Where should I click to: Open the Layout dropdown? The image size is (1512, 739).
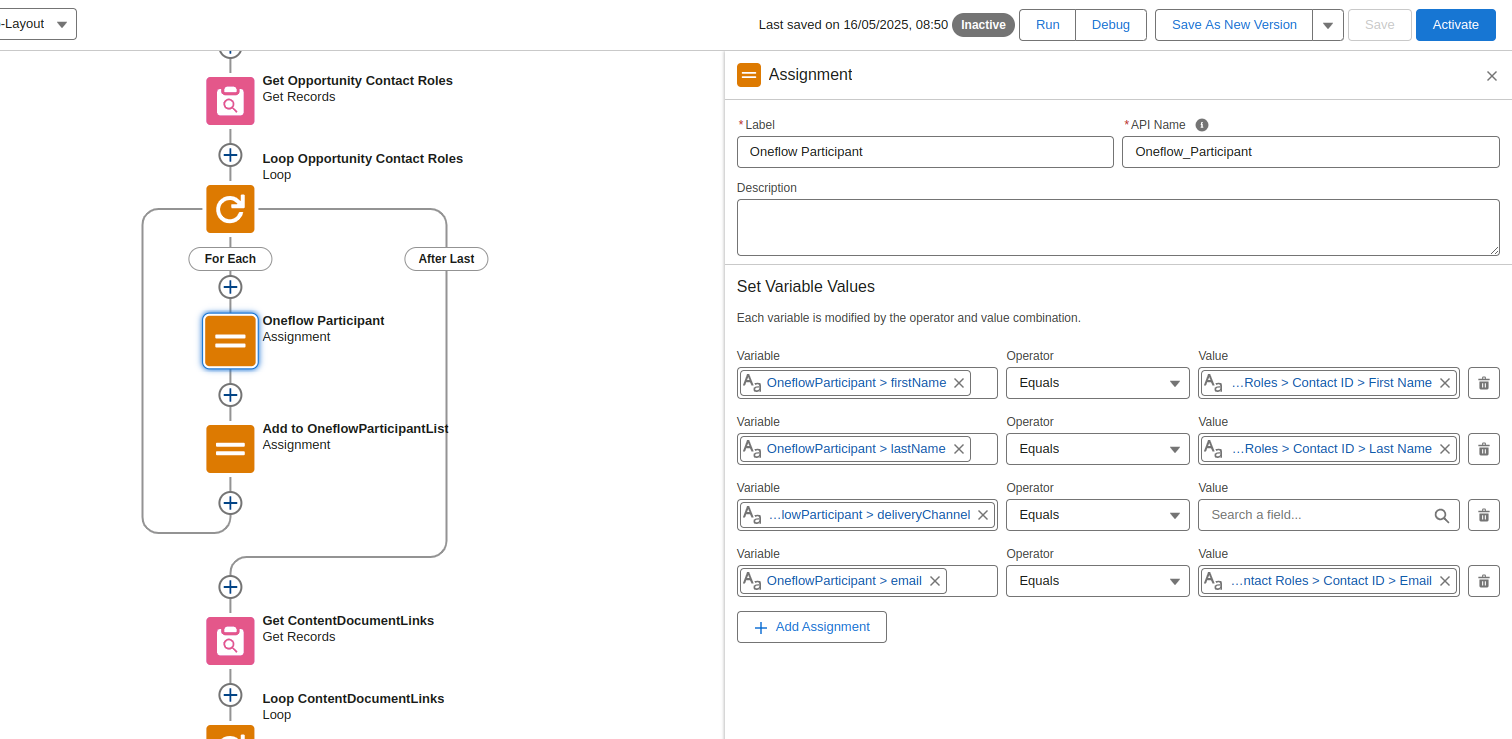point(38,24)
